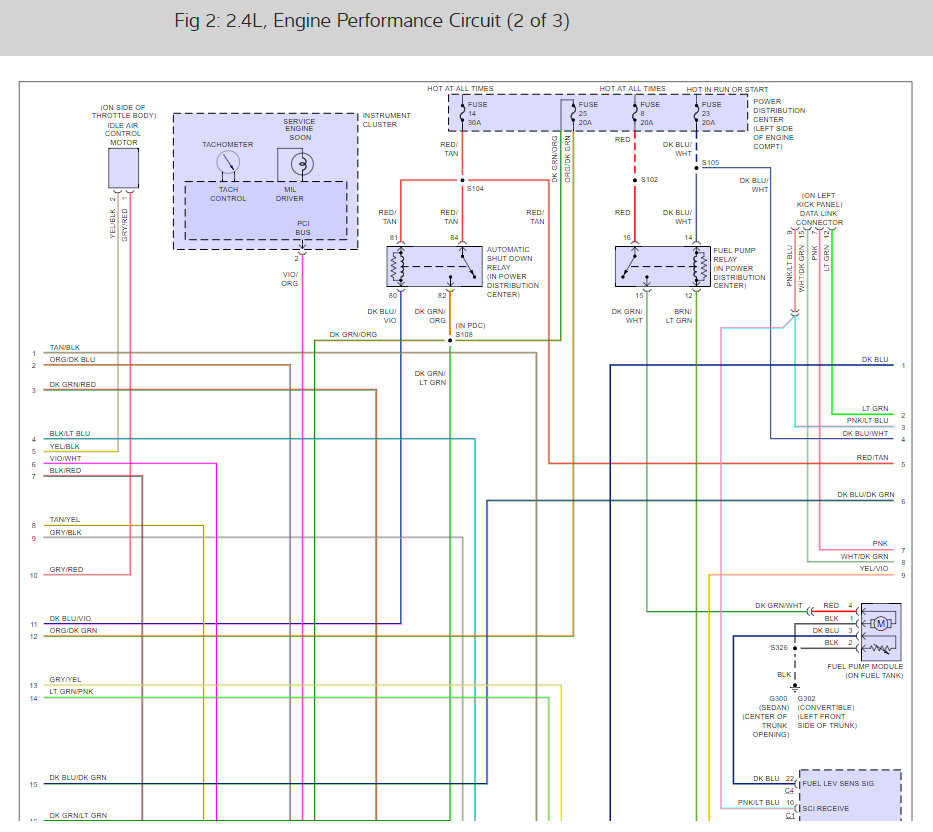Screen dimensions: 933x832
Task: Click the S326 splice label
Action: [x=779, y=648]
